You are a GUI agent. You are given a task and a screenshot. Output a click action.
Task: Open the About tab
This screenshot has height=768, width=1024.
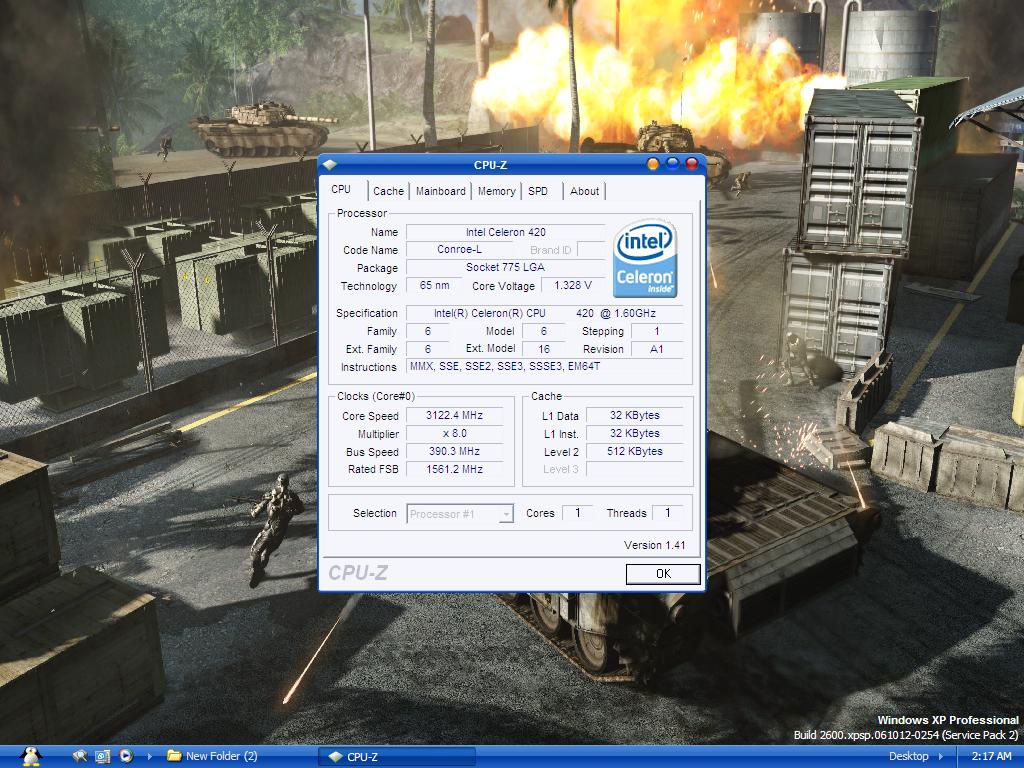[584, 191]
